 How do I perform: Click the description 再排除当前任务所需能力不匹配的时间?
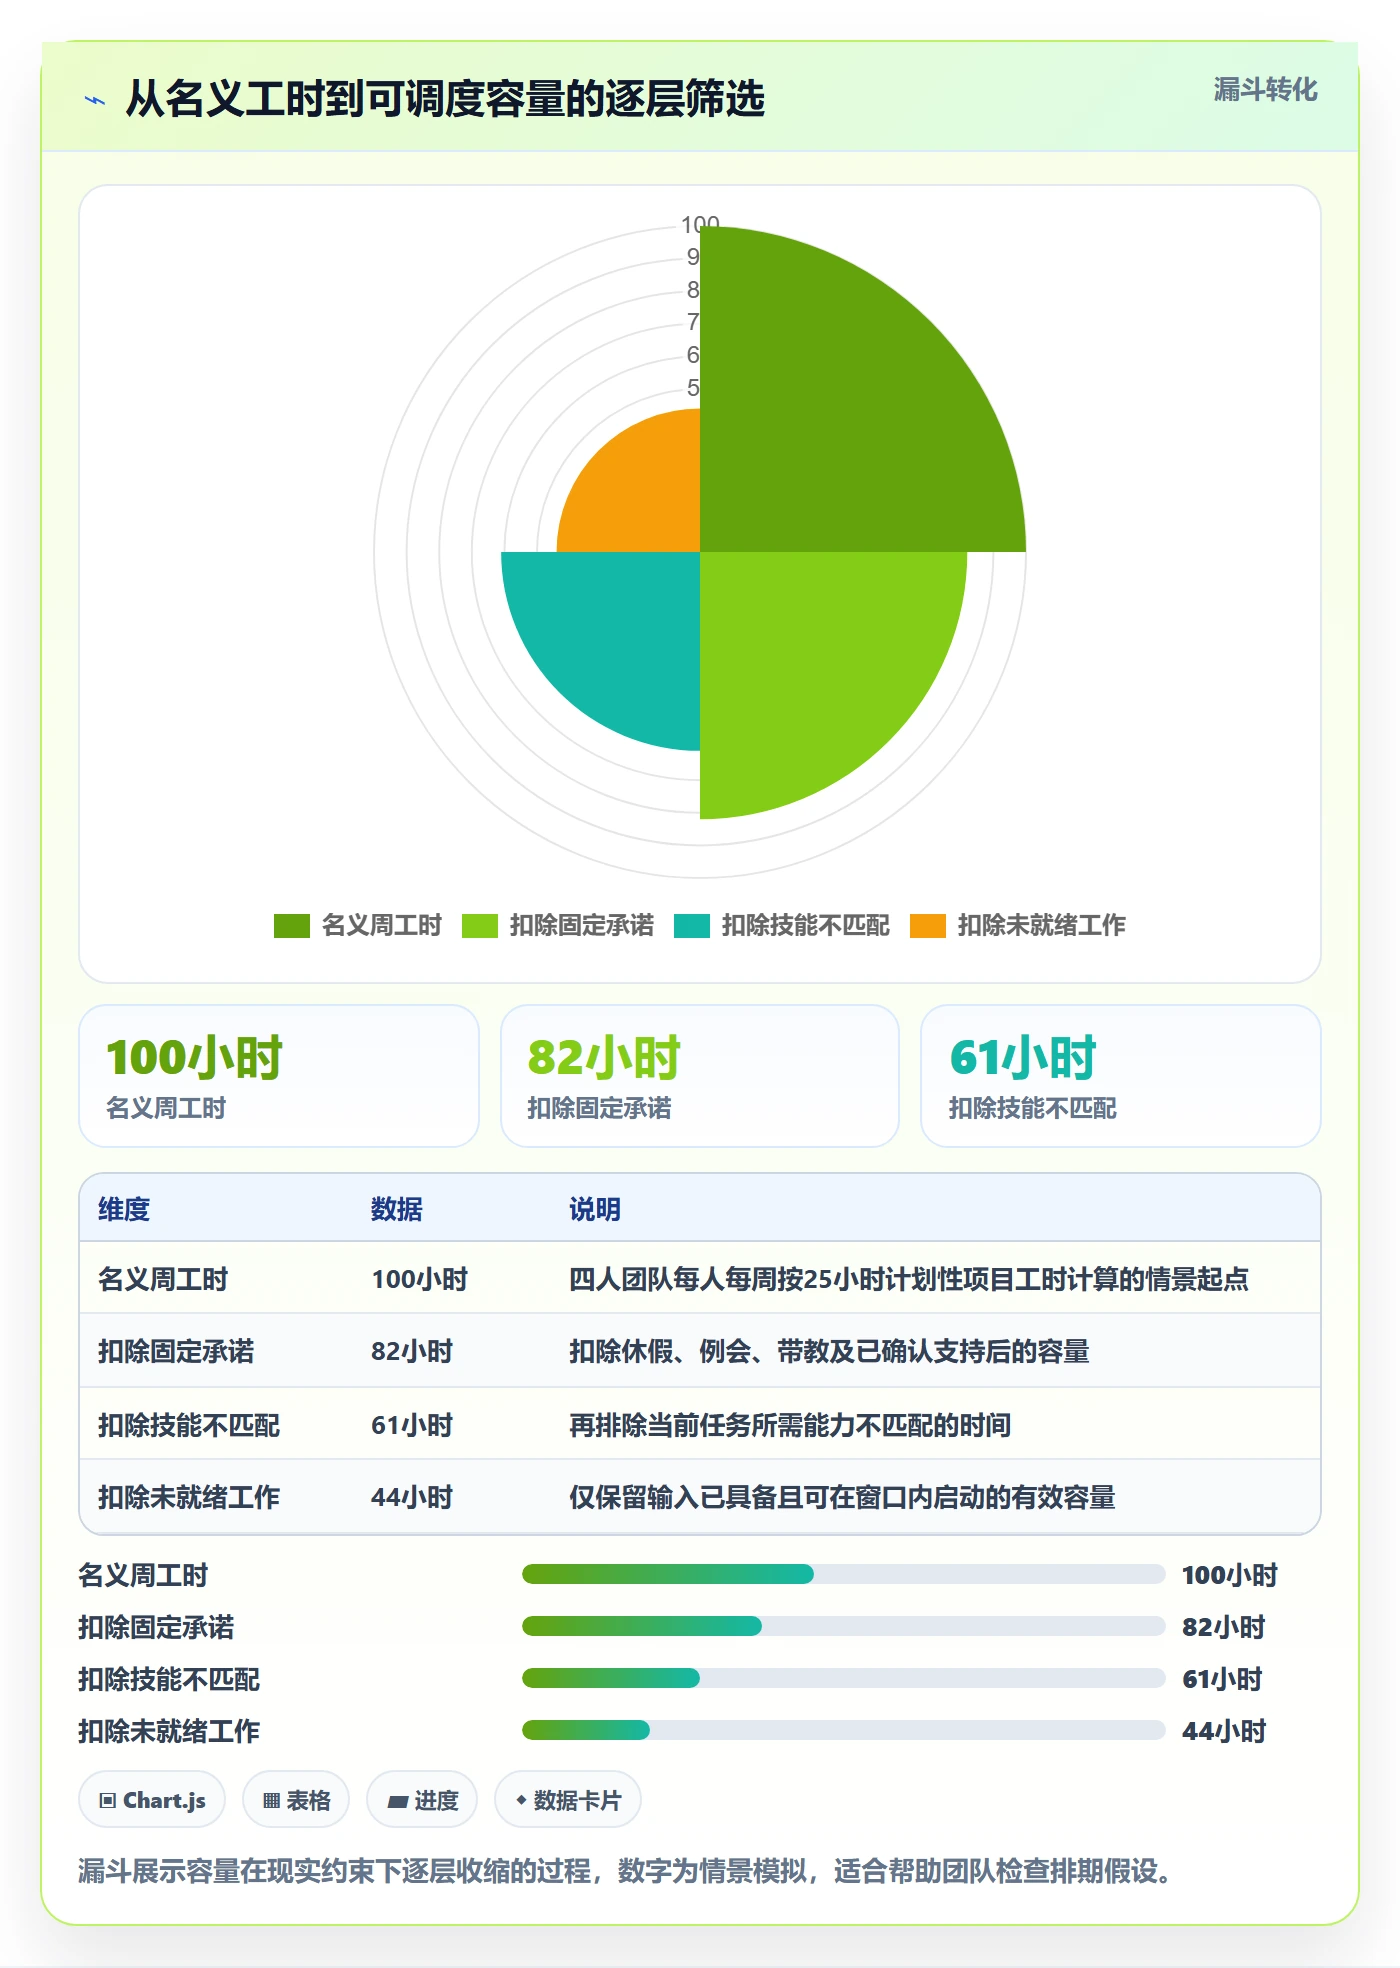click(x=790, y=1425)
